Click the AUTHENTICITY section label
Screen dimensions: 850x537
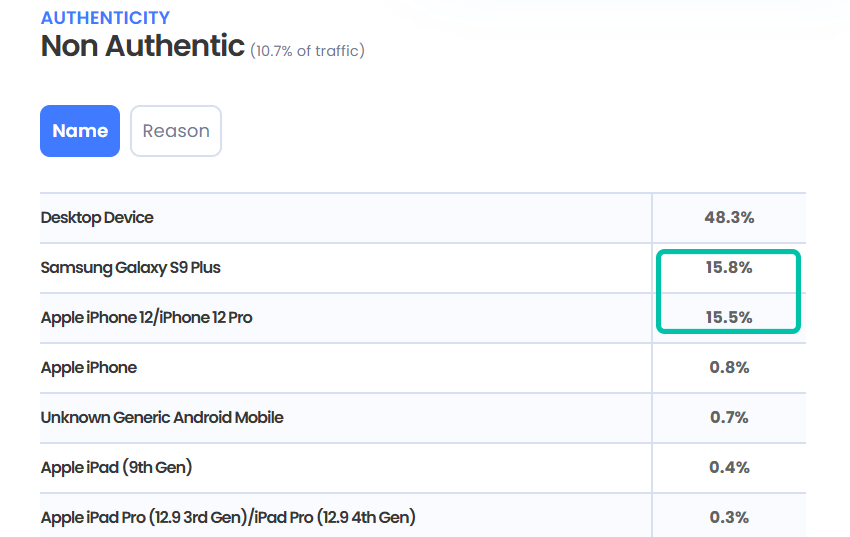point(105,18)
